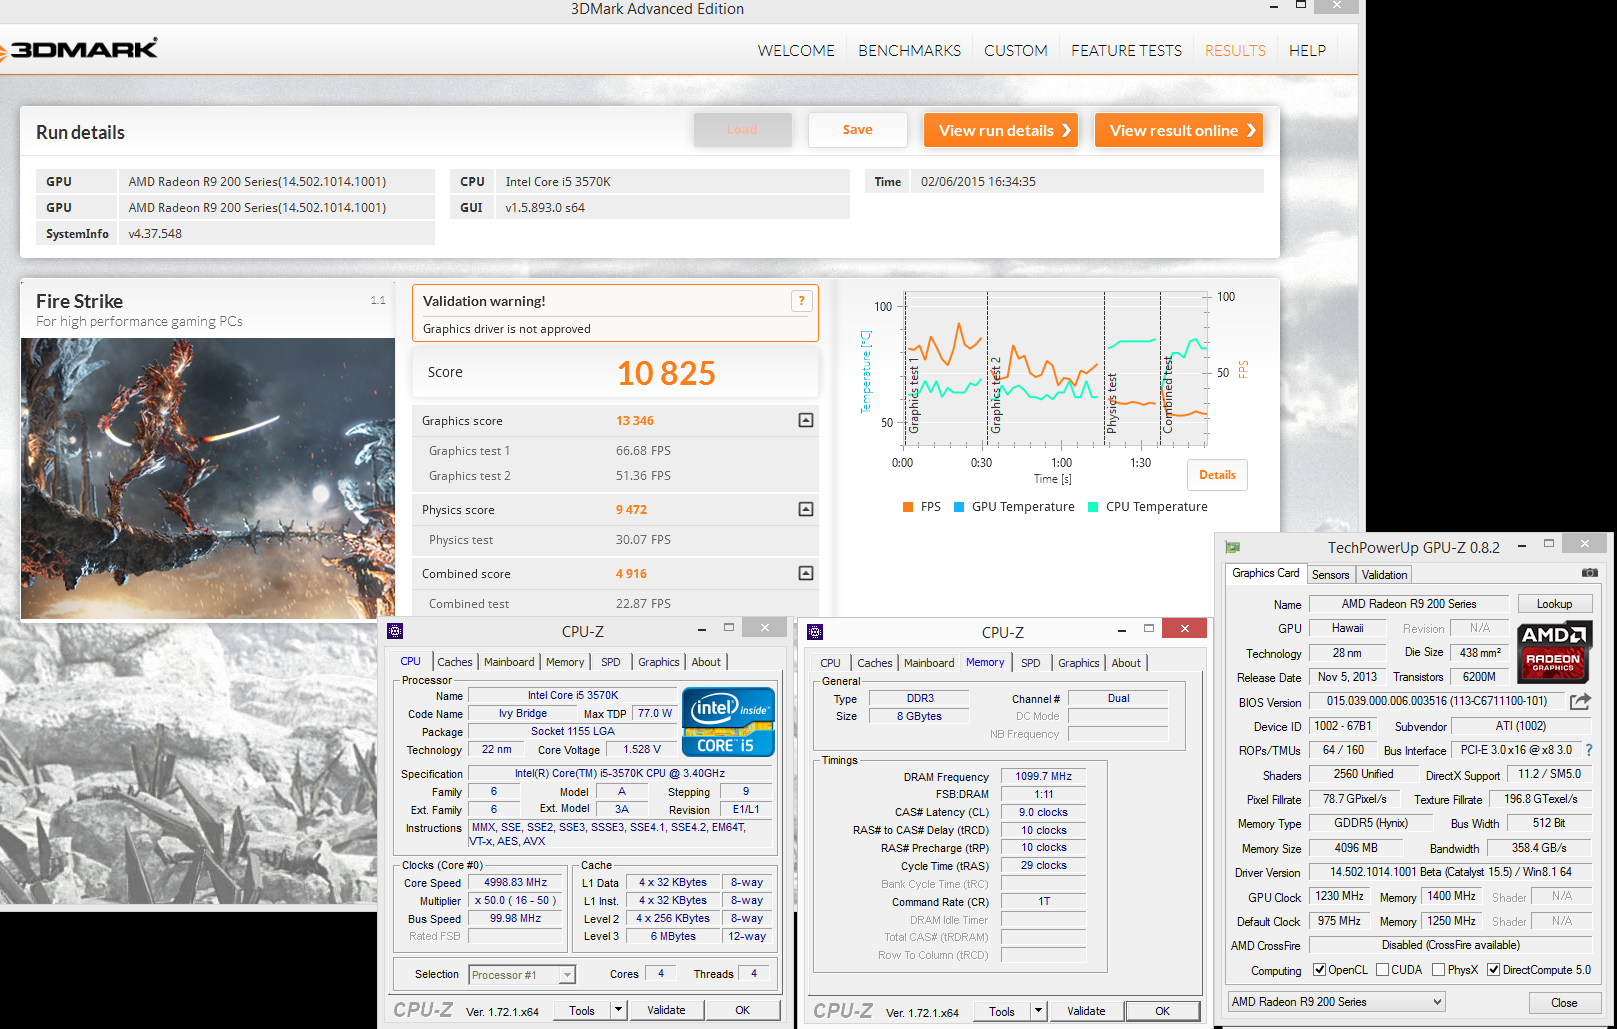The width and height of the screenshot is (1617, 1029).
Task: Click the Fire Strike preview image
Action: (x=208, y=479)
